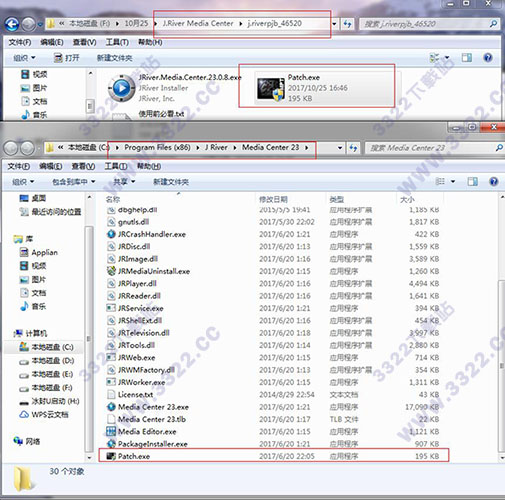Open 本地磁盘 (F:) in the navigation pane

[46, 388]
